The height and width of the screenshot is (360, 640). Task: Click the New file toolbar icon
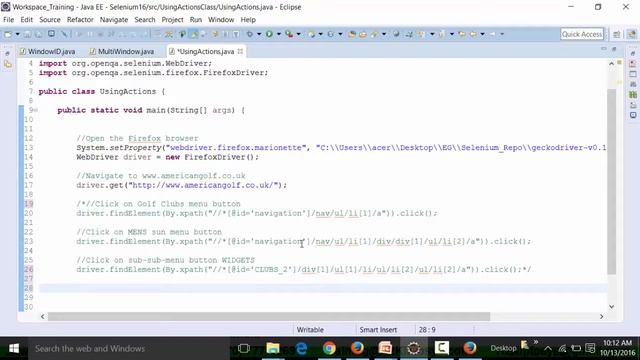(x=8, y=34)
